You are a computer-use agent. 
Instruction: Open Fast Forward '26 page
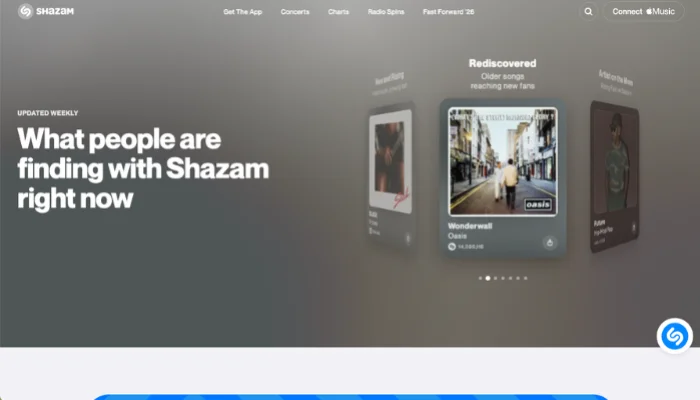tap(448, 12)
